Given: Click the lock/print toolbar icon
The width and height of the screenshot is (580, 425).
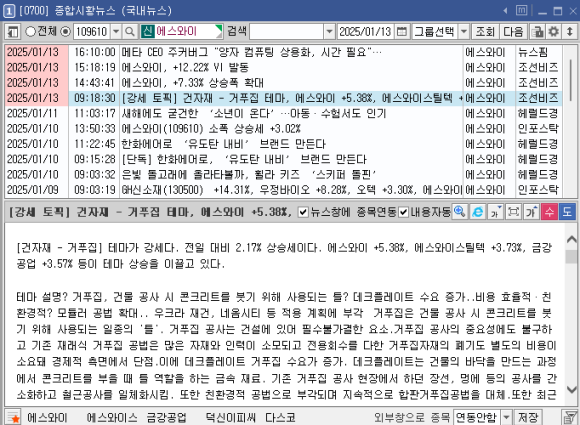Looking at the screenshot, I should click(537, 32).
